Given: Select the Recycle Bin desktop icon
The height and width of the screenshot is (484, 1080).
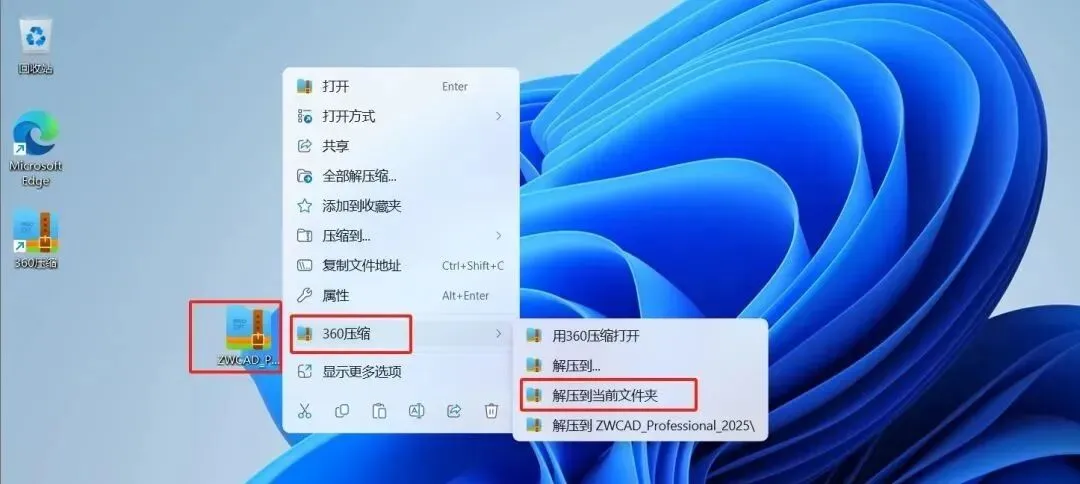Looking at the screenshot, I should click(x=35, y=47).
